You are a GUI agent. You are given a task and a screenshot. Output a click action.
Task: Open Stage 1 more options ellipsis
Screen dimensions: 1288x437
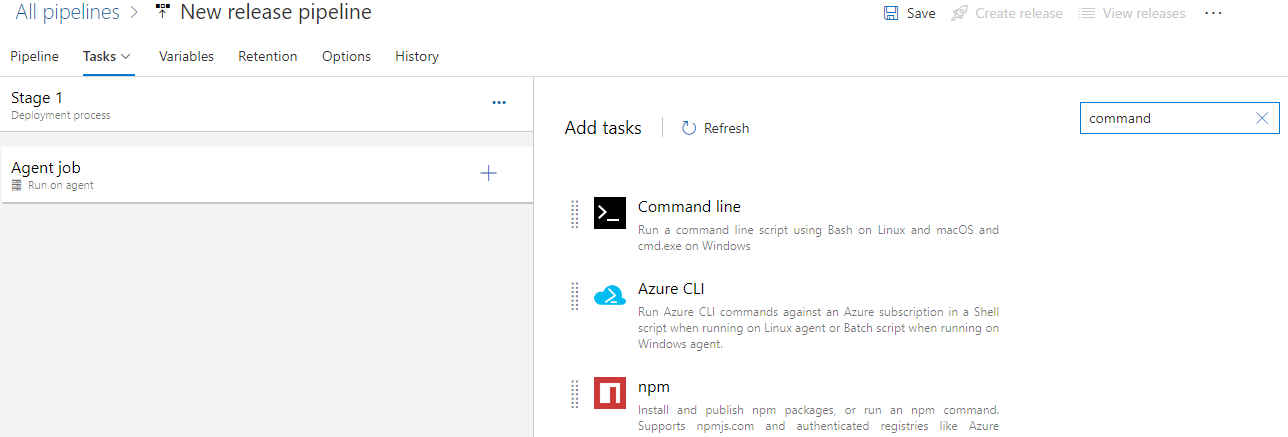499,103
